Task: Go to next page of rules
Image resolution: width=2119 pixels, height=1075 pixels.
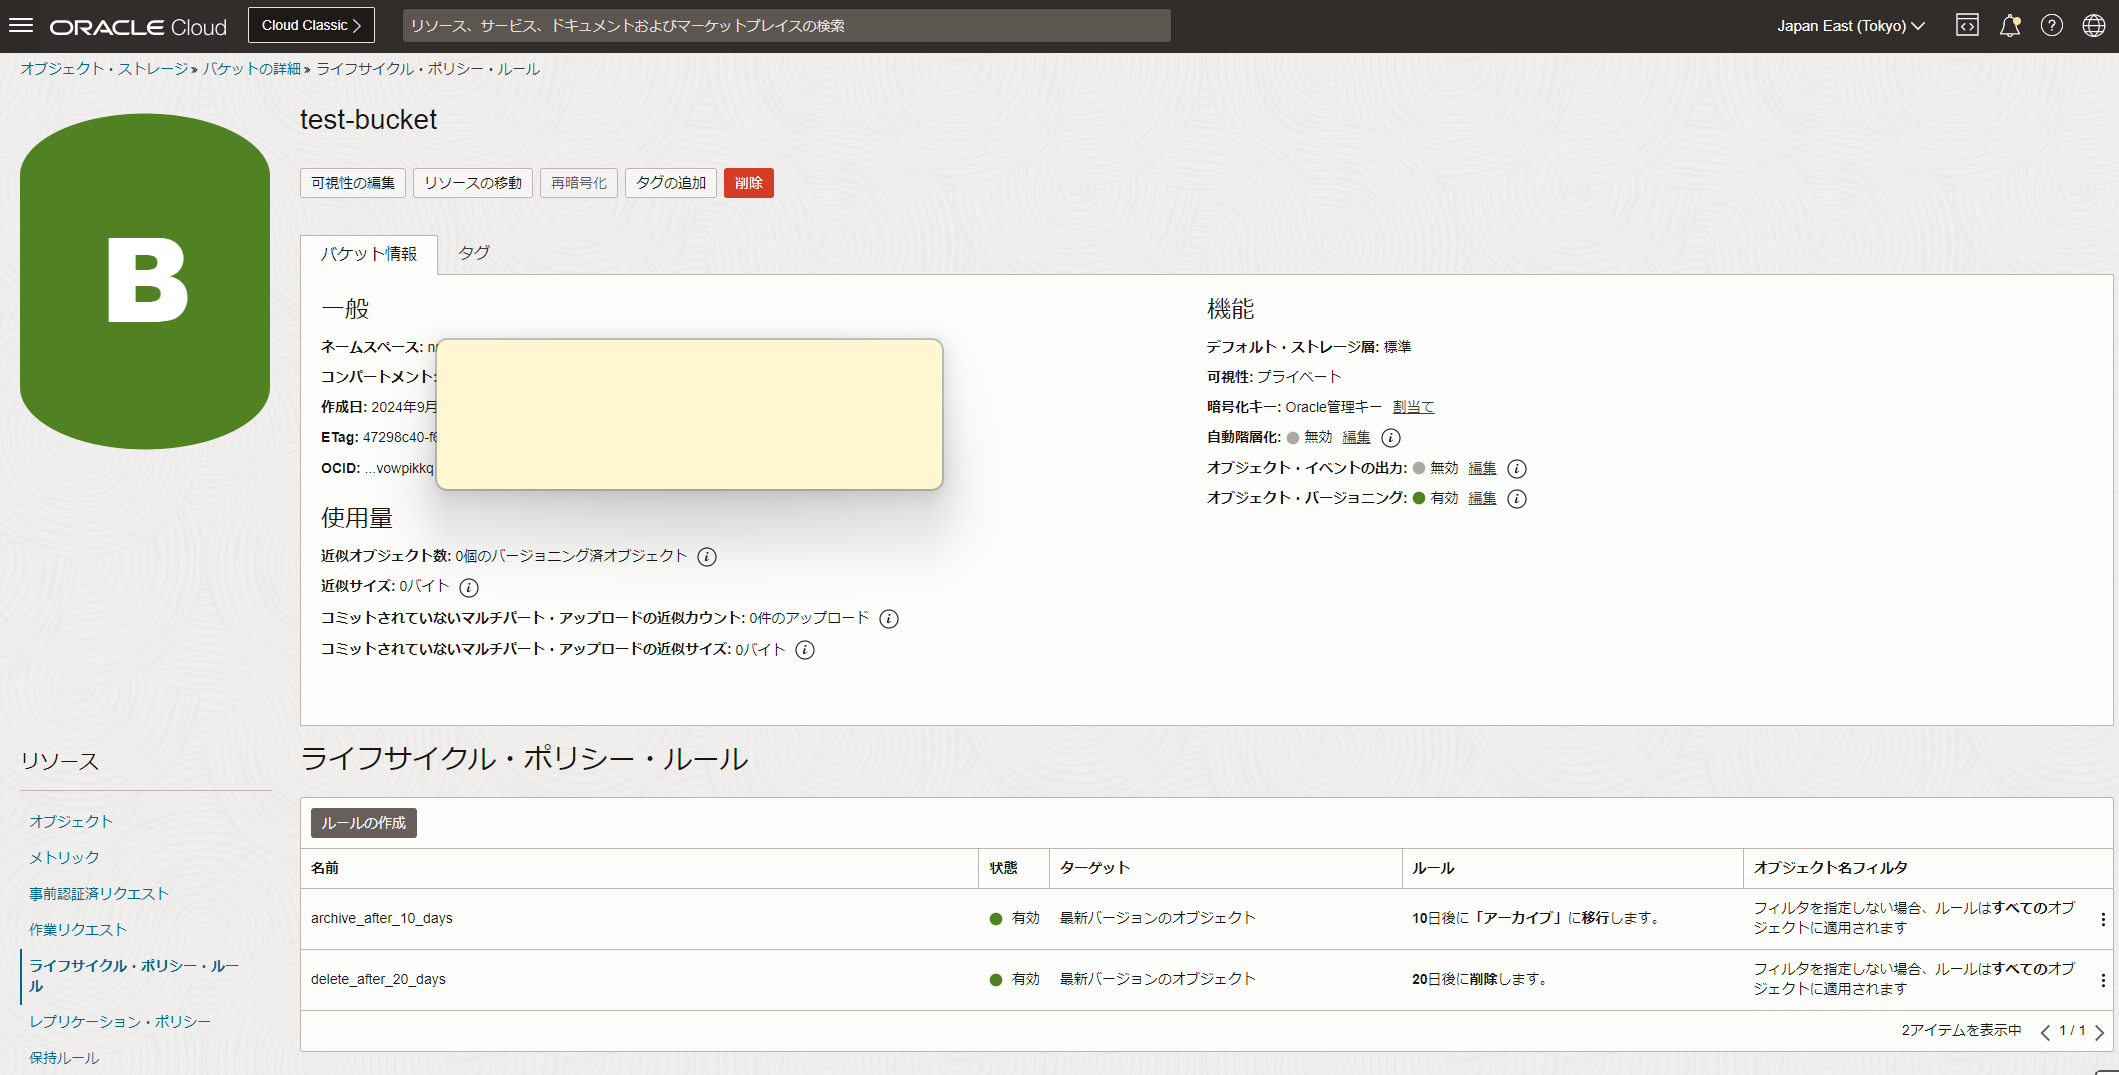Action: (x=2099, y=1032)
